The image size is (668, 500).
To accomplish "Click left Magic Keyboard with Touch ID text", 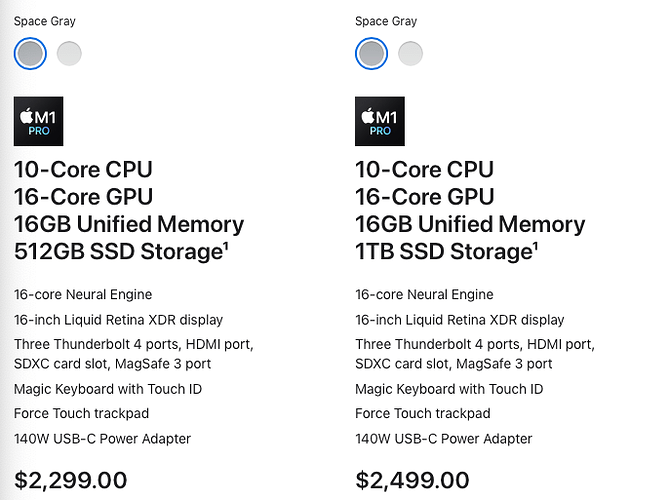I will pos(108,389).
